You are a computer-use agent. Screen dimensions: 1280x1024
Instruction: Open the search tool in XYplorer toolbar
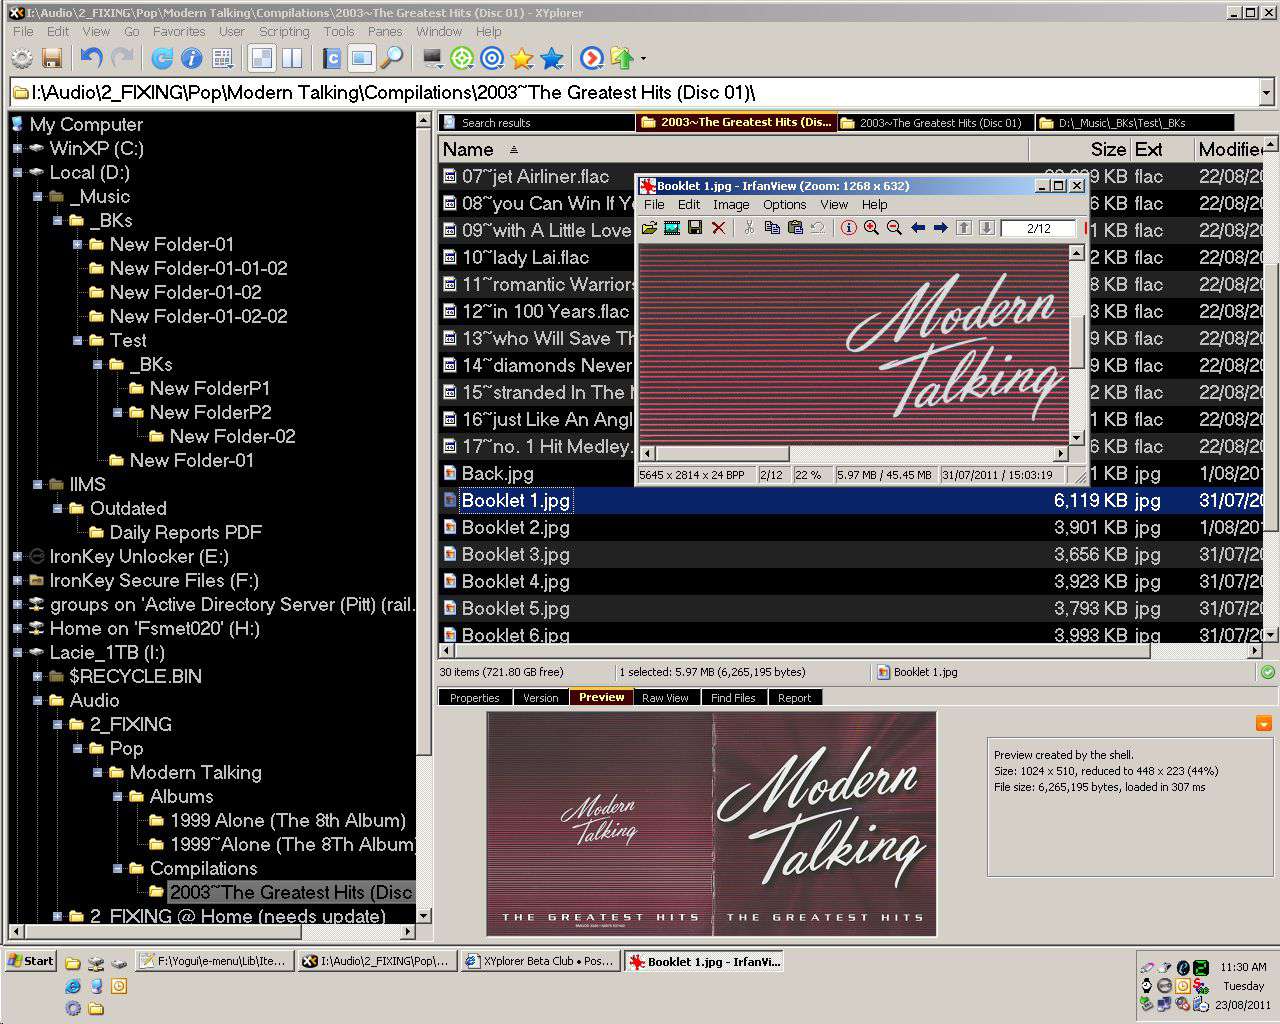(x=391, y=58)
